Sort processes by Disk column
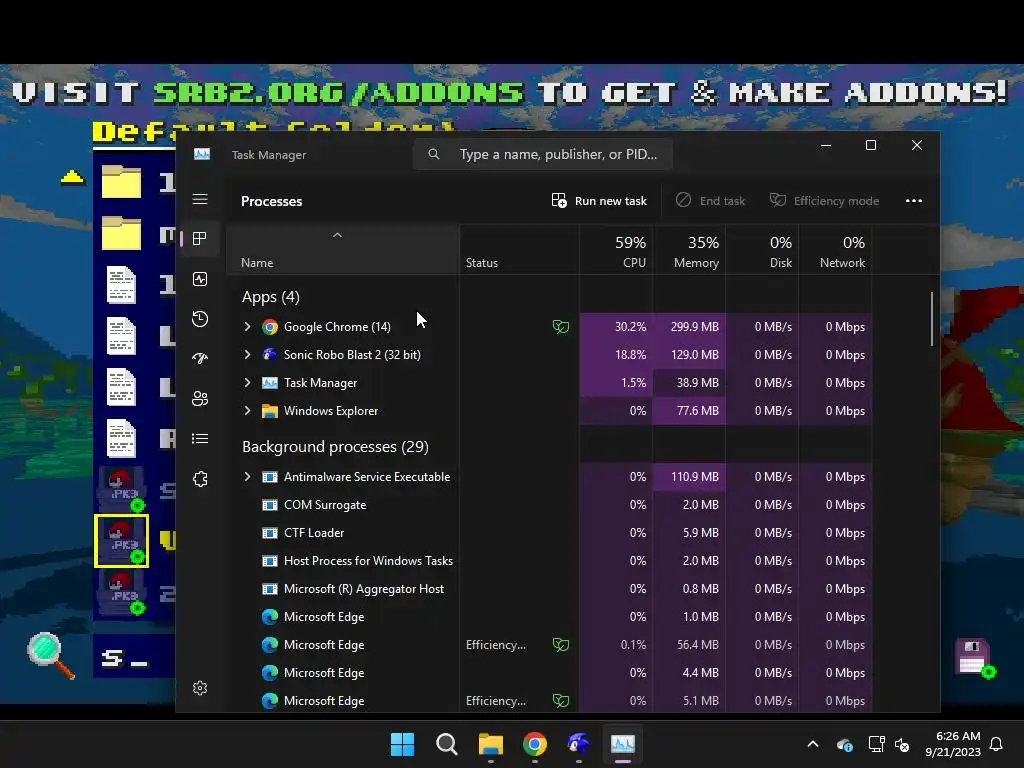Viewport: 1024px width, 768px height. 762,250
